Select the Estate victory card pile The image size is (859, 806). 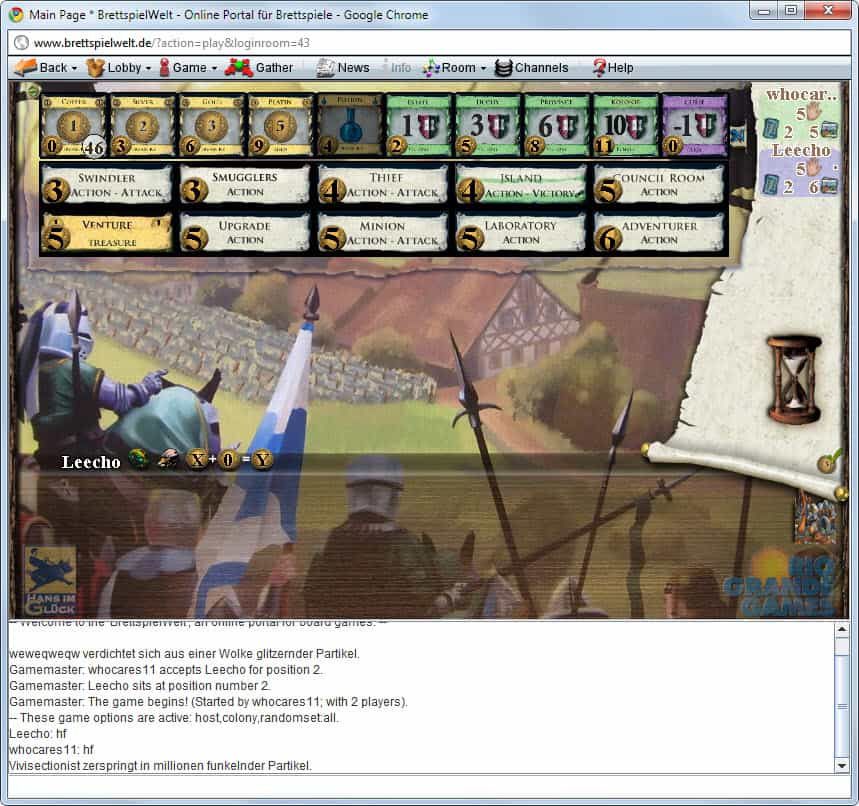419,125
